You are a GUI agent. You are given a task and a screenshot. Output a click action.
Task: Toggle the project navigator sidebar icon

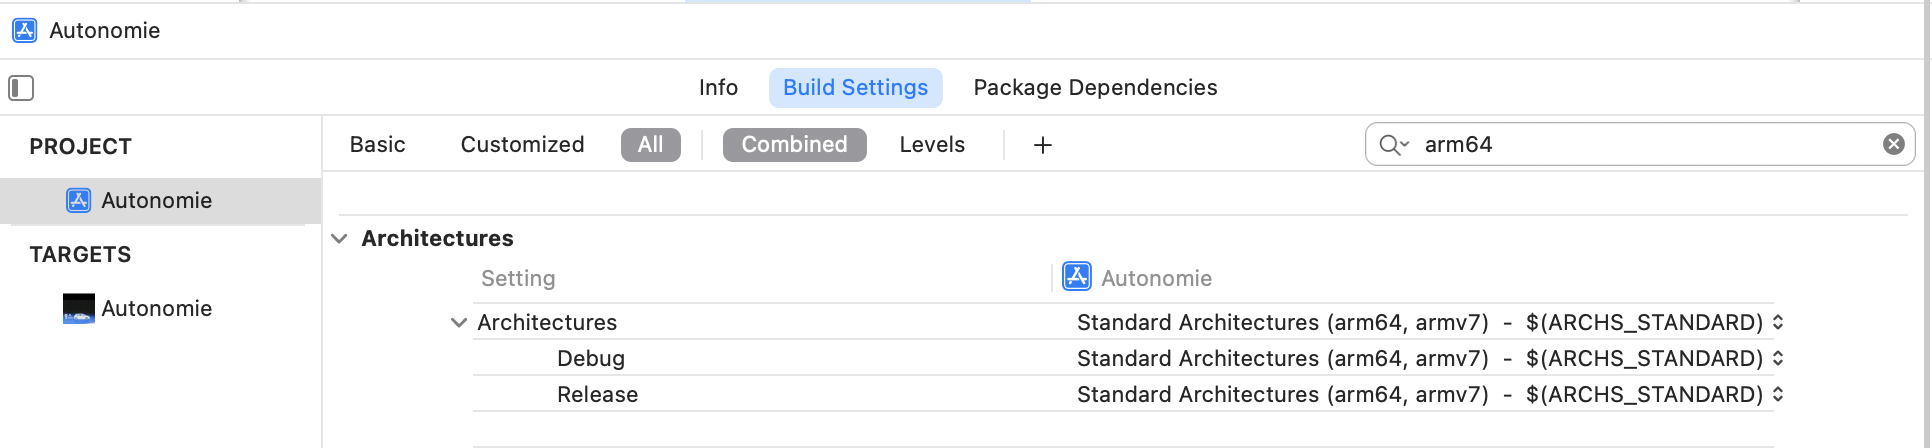tap(21, 88)
